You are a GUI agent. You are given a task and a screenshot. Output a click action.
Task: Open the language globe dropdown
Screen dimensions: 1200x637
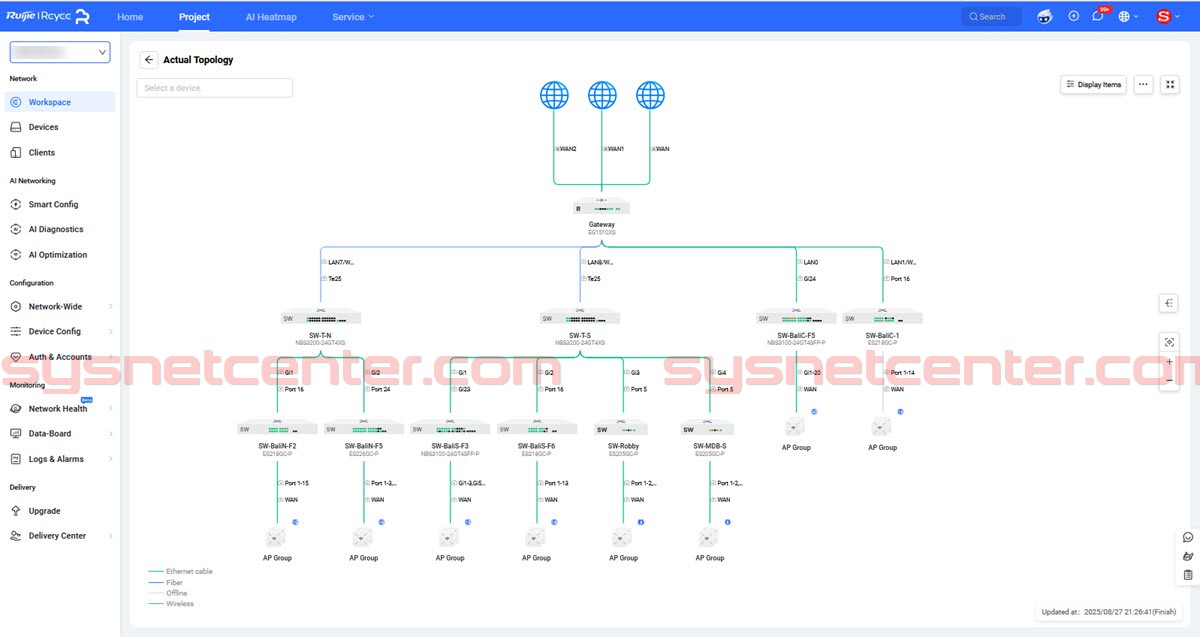[x=1128, y=17]
